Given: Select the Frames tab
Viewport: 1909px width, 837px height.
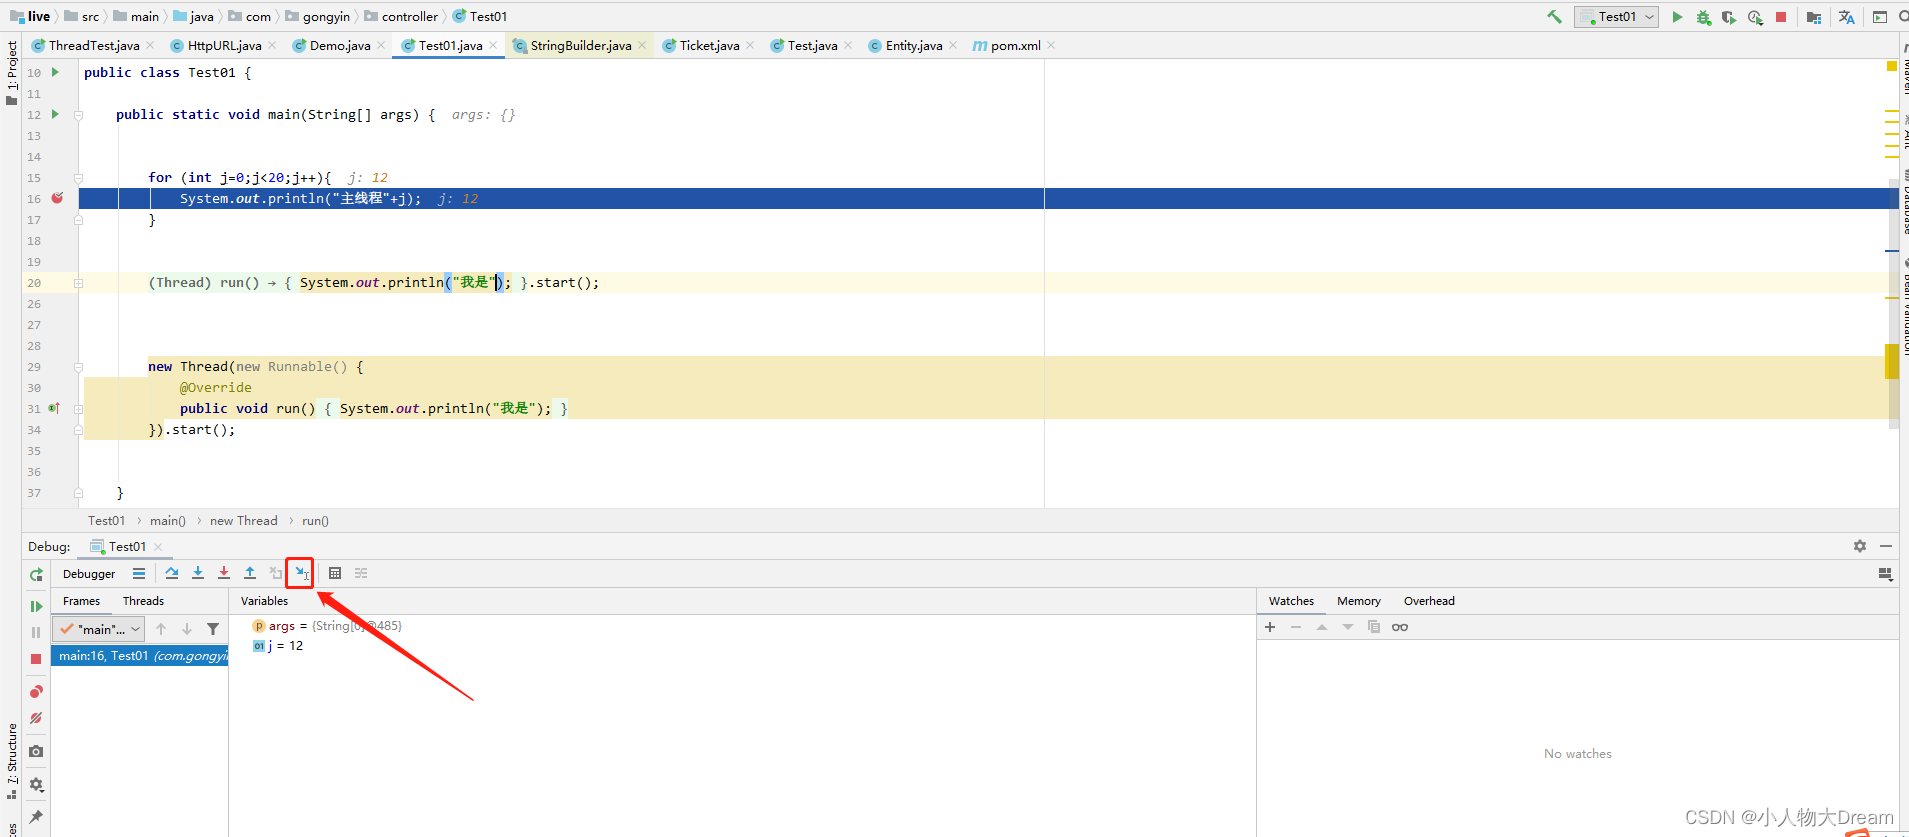Looking at the screenshot, I should point(81,601).
